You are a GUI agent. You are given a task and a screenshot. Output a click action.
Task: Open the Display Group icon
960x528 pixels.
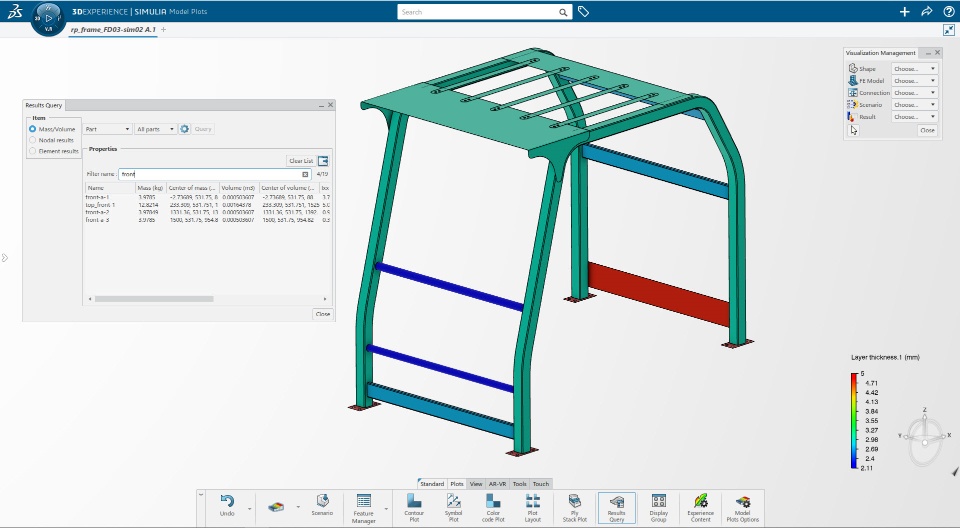click(x=658, y=508)
